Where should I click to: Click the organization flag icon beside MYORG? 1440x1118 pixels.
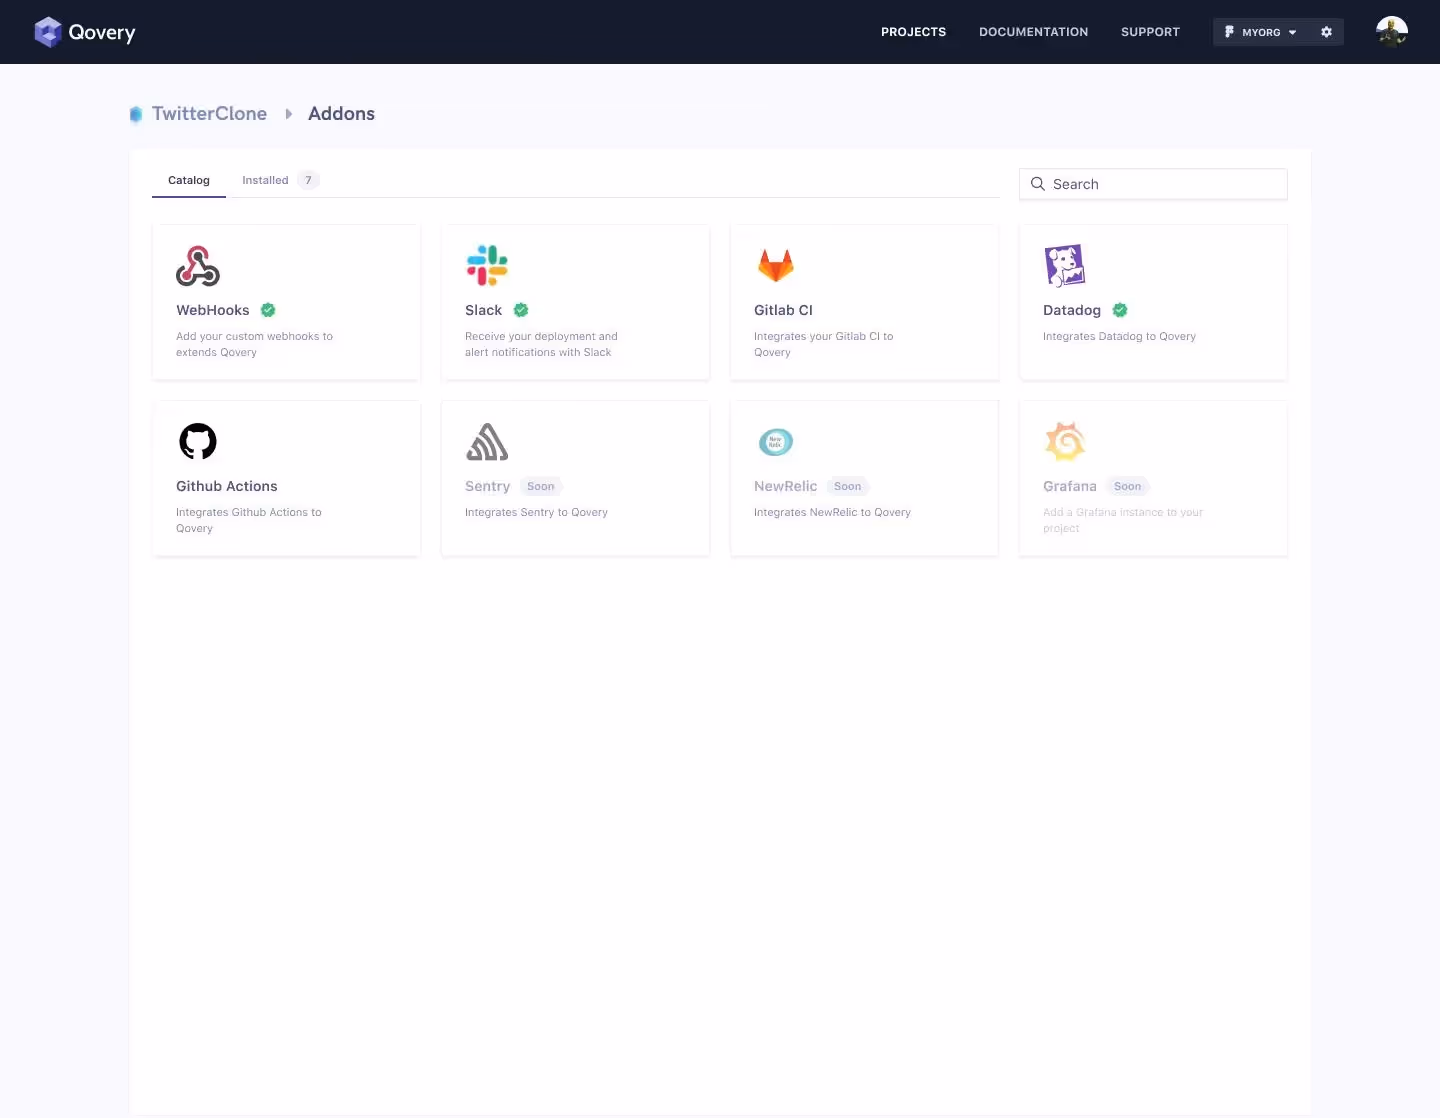point(1229,32)
